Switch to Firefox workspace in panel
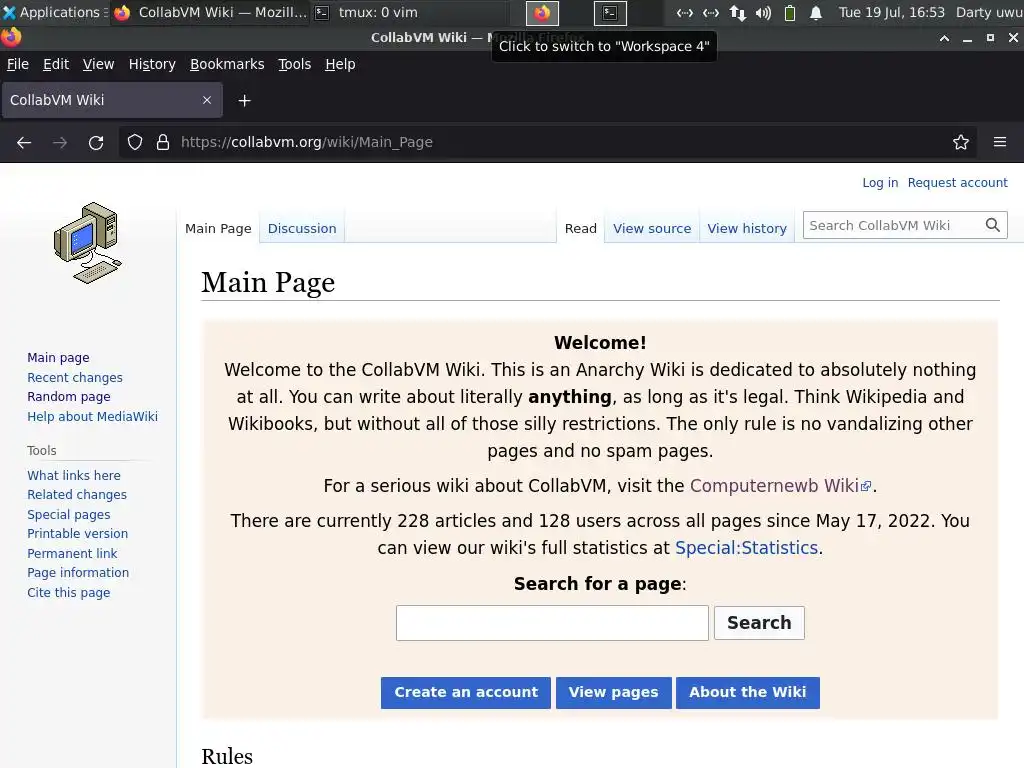1024x768 pixels. pyautogui.click(x=542, y=12)
